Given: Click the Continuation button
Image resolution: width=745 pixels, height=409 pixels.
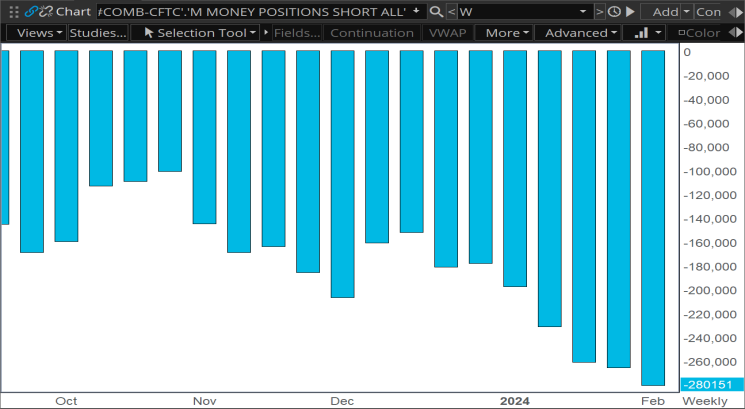Looking at the screenshot, I should (x=372, y=33).
